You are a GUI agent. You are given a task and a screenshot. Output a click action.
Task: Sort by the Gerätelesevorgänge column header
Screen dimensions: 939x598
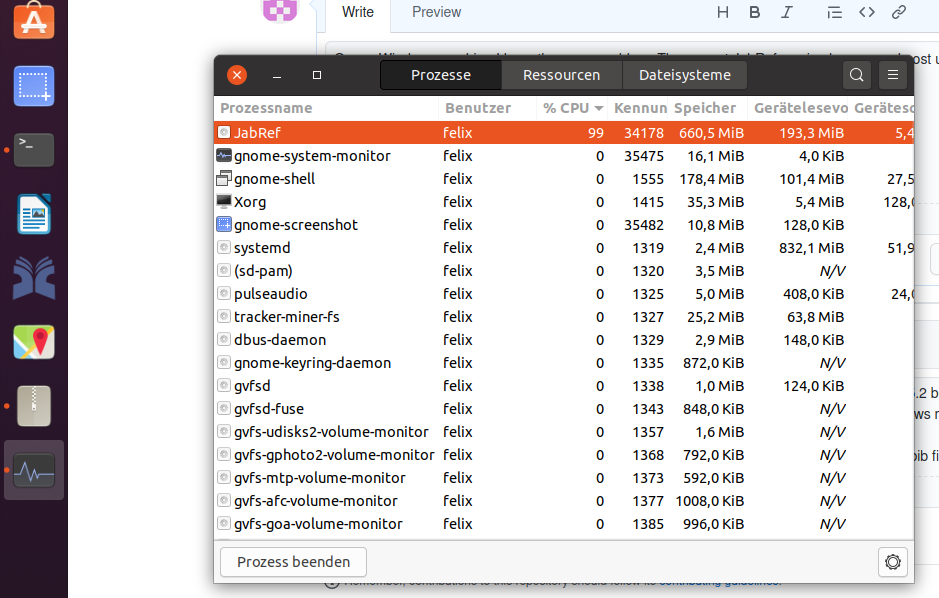point(800,108)
